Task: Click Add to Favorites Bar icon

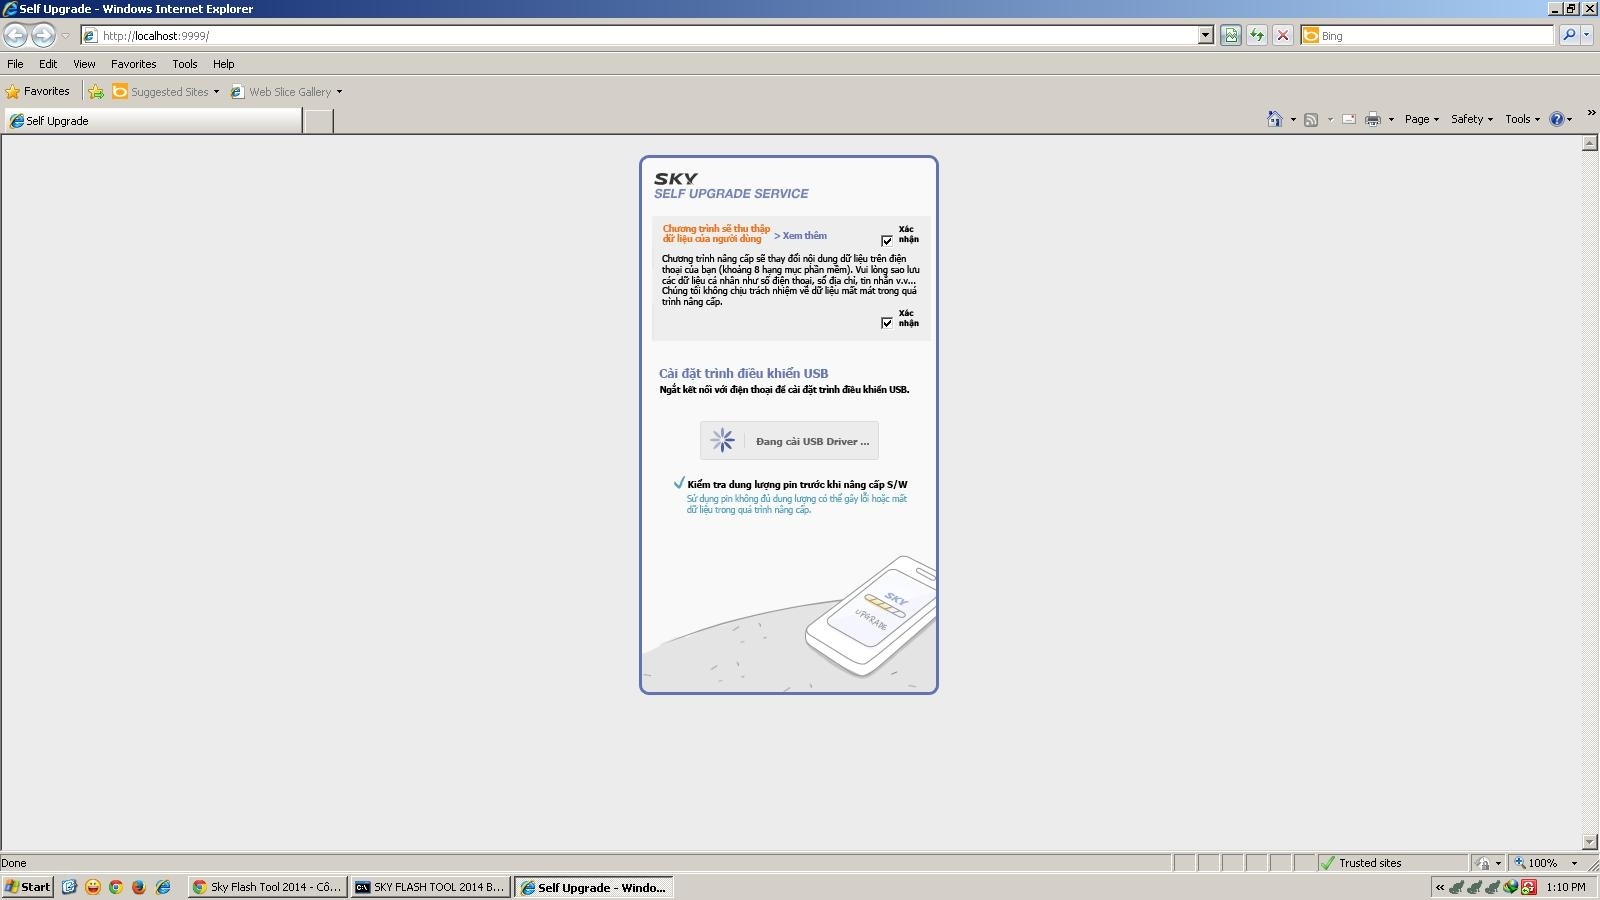Action: point(96,92)
